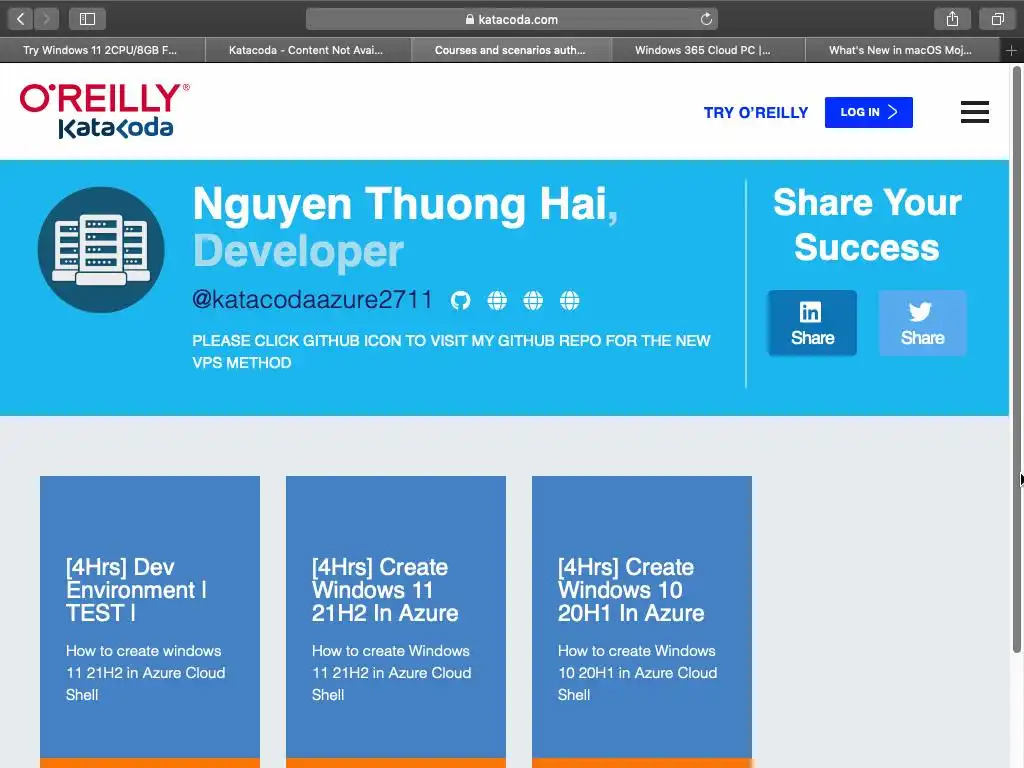1024x768 pixels.
Task: Share on LinkedIn
Action: tap(812, 323)
